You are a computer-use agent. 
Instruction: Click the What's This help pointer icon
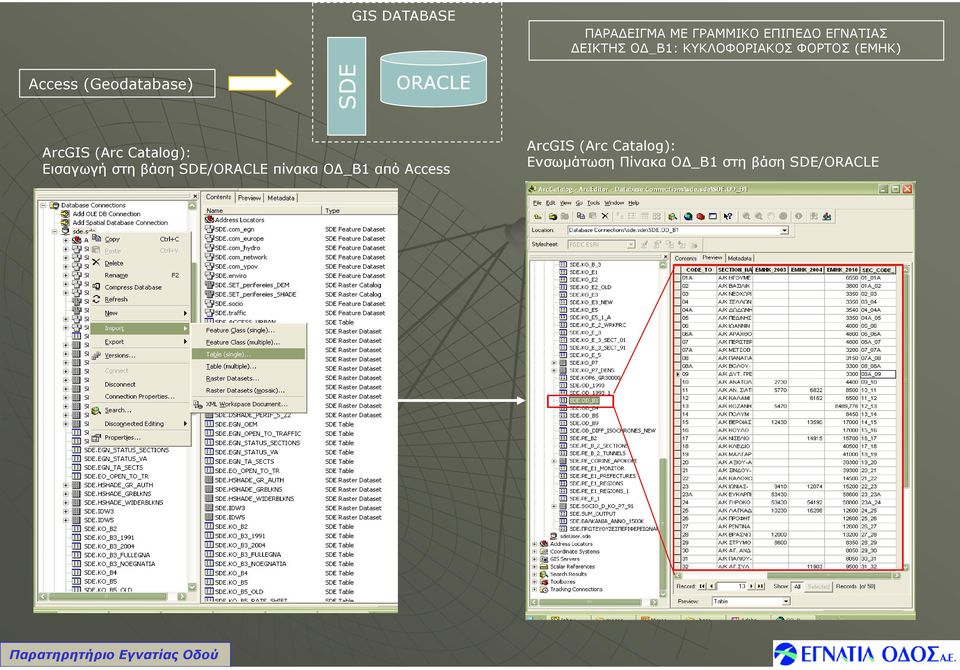(727, 216)
